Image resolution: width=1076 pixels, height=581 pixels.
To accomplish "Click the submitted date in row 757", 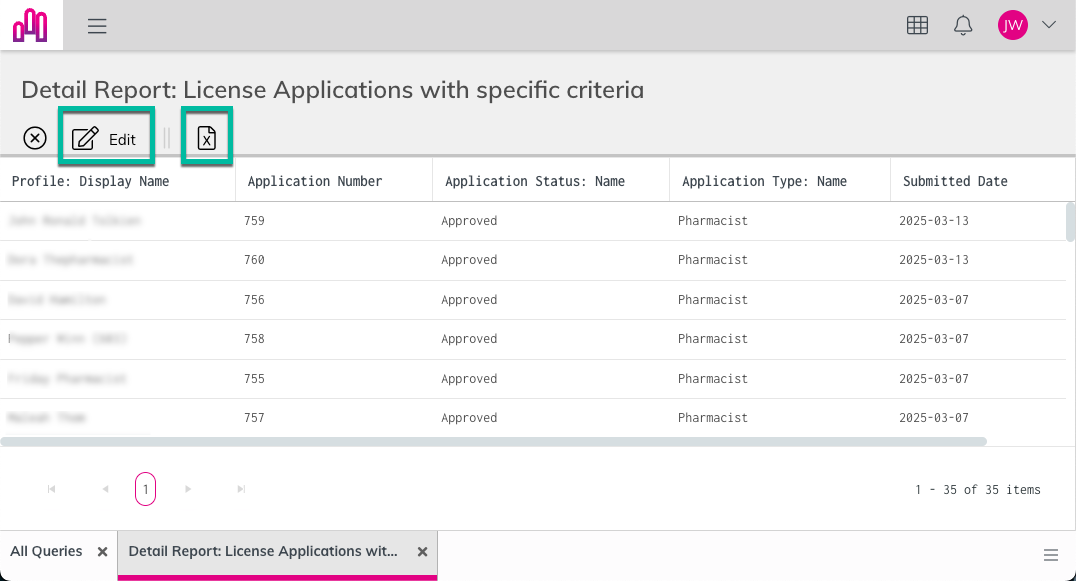I will click(933, 418).
